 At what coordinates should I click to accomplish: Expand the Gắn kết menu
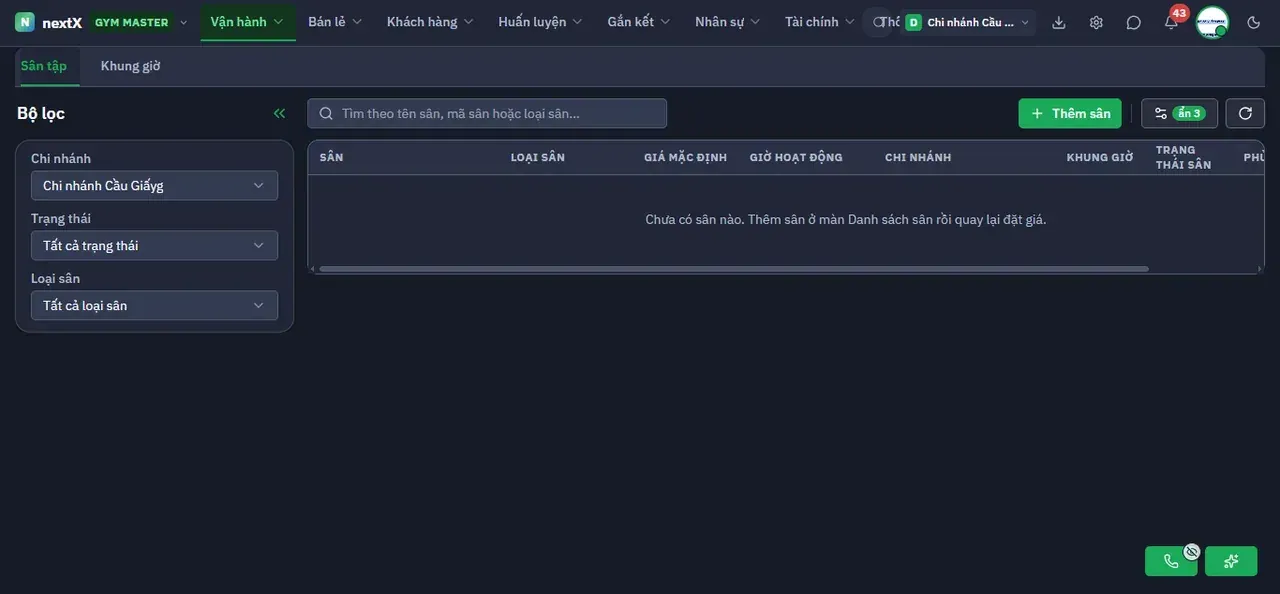(639, 22)
